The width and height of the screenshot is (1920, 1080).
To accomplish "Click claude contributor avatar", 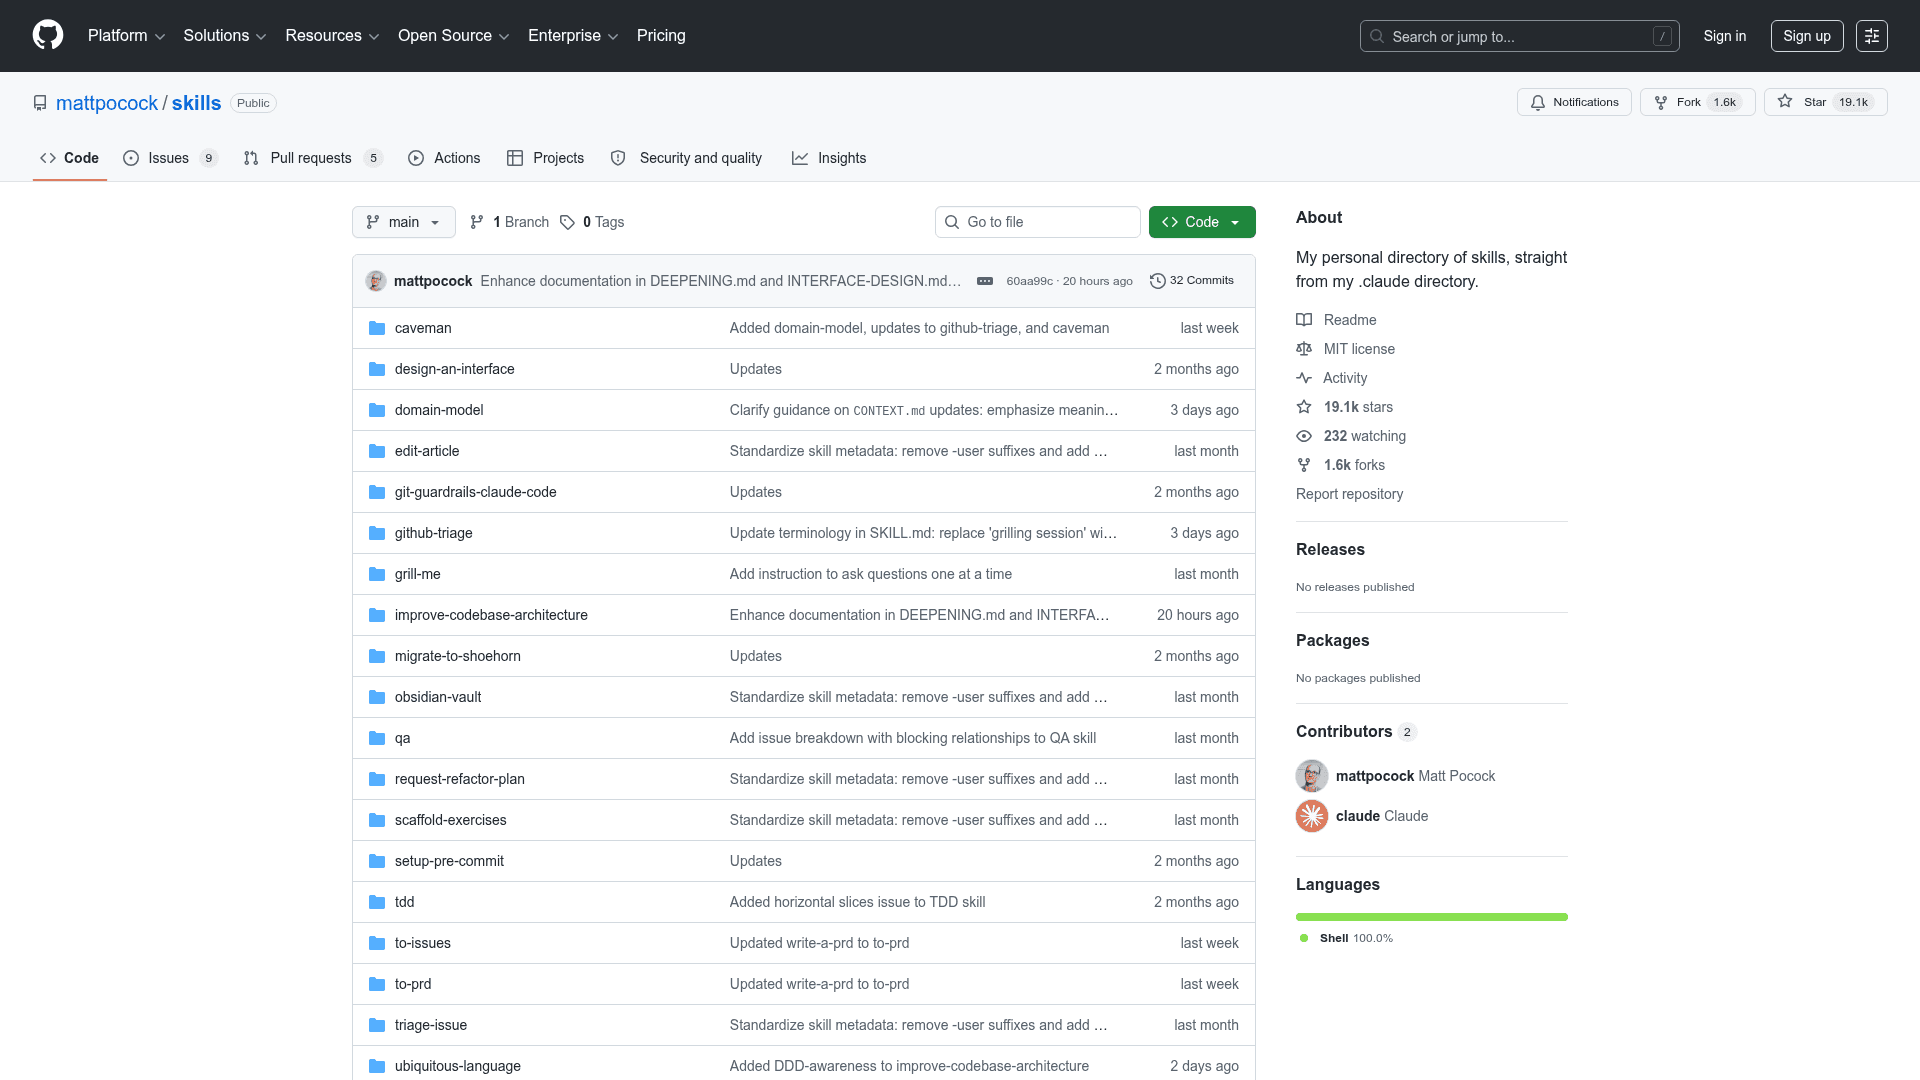I will point(1312,816).
